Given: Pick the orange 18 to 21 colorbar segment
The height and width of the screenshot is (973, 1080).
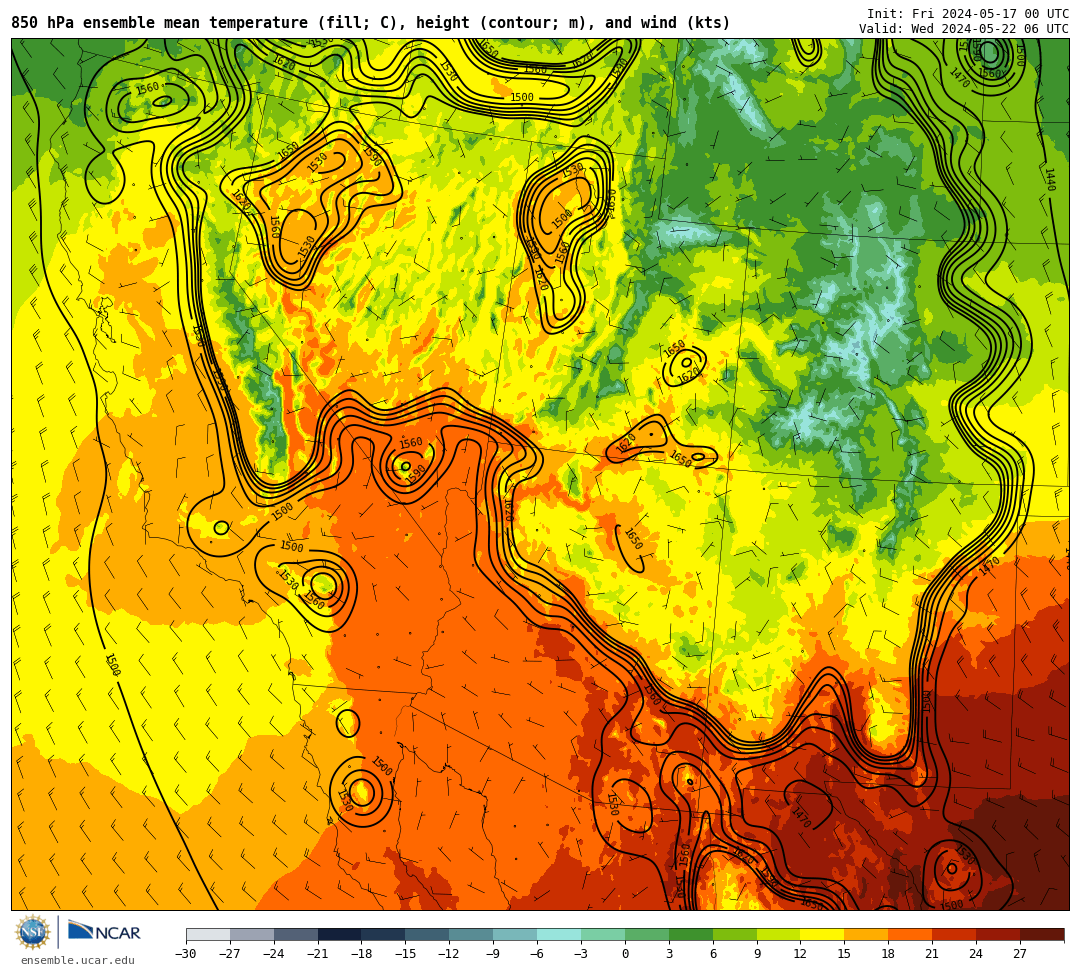Looking at the screenshot, I should pyautogui.click(x=911, y=934).
